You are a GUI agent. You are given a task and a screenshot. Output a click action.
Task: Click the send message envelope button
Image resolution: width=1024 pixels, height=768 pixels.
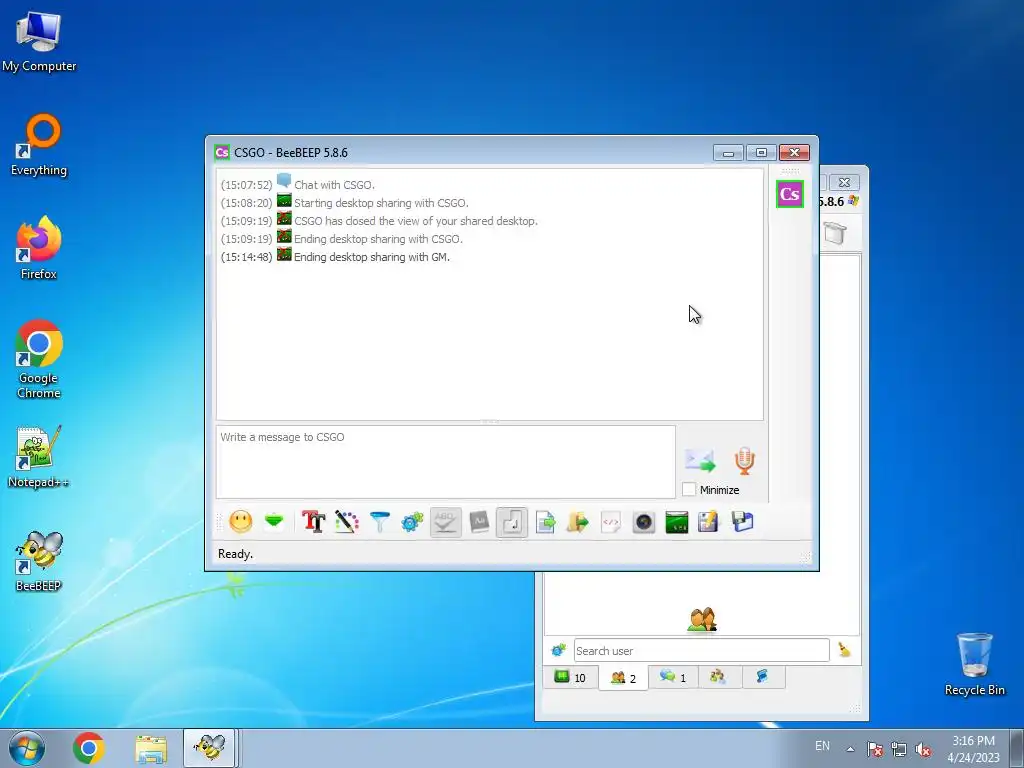click(x=700, y=460)
